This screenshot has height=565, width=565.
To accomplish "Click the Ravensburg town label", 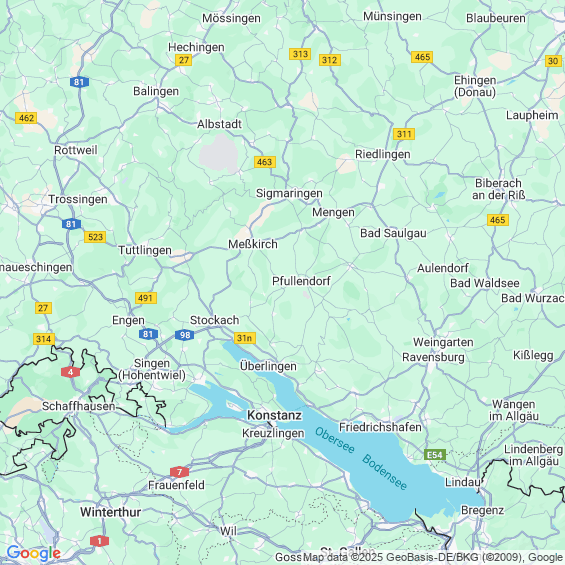I will click(433, 357).
